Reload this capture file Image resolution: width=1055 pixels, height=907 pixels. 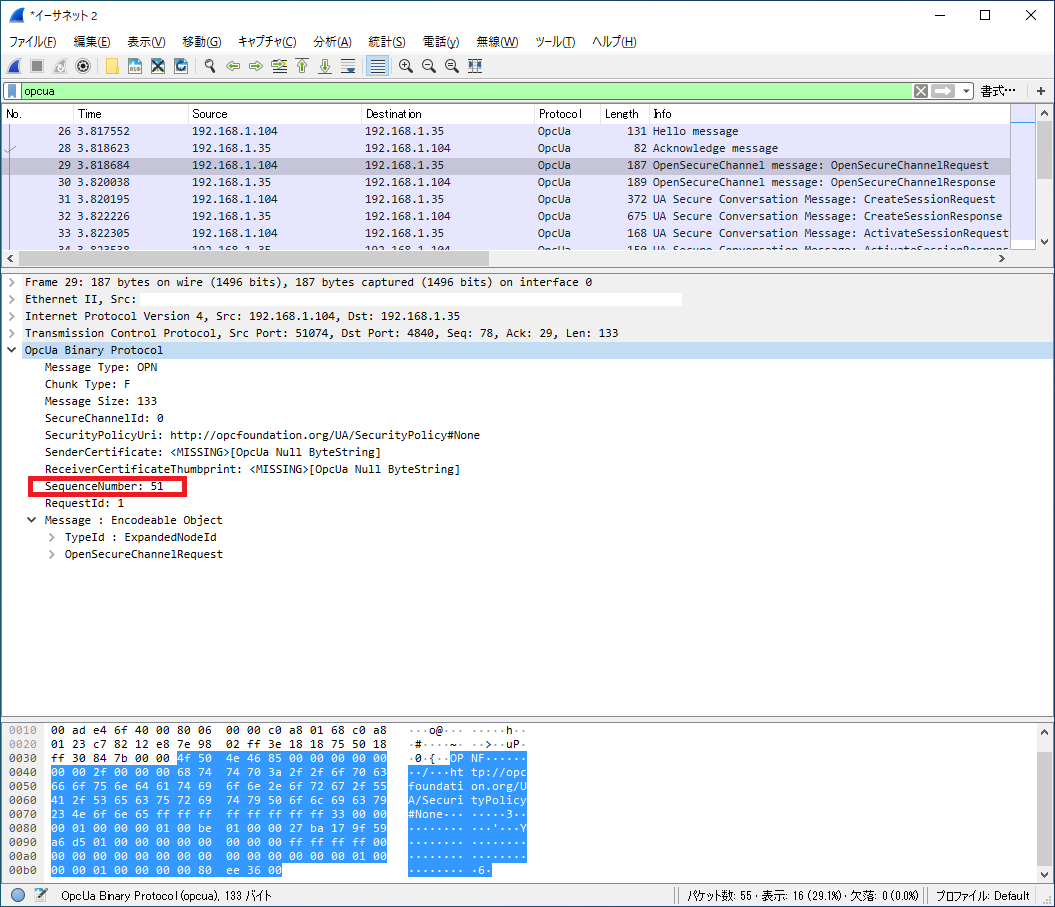click(181, 66)
